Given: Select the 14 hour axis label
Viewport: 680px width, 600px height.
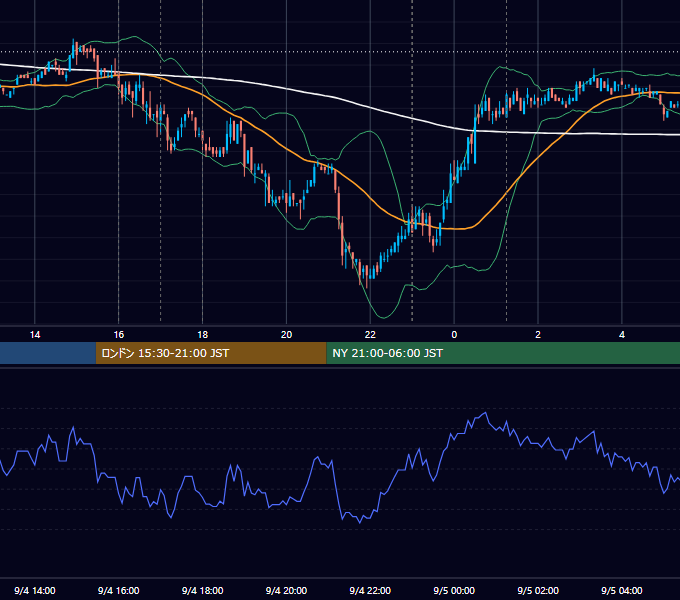Looking at the screenshot, I should pyautogui.click(x=35, y=335).
